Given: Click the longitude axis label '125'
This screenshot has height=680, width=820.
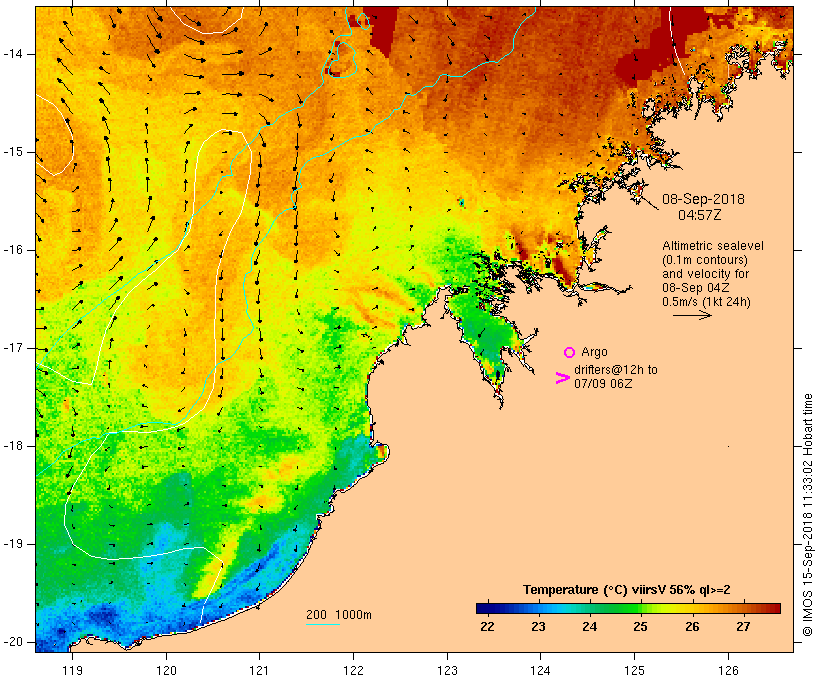Looking at the screenshot, I should (x=635, y=670).
